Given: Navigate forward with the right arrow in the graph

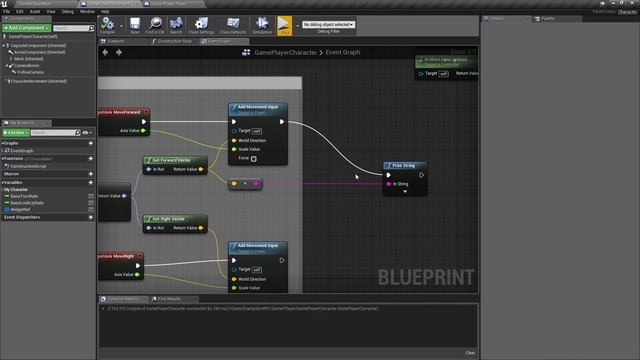Looking at the screenshot, I should coord(119,52).
